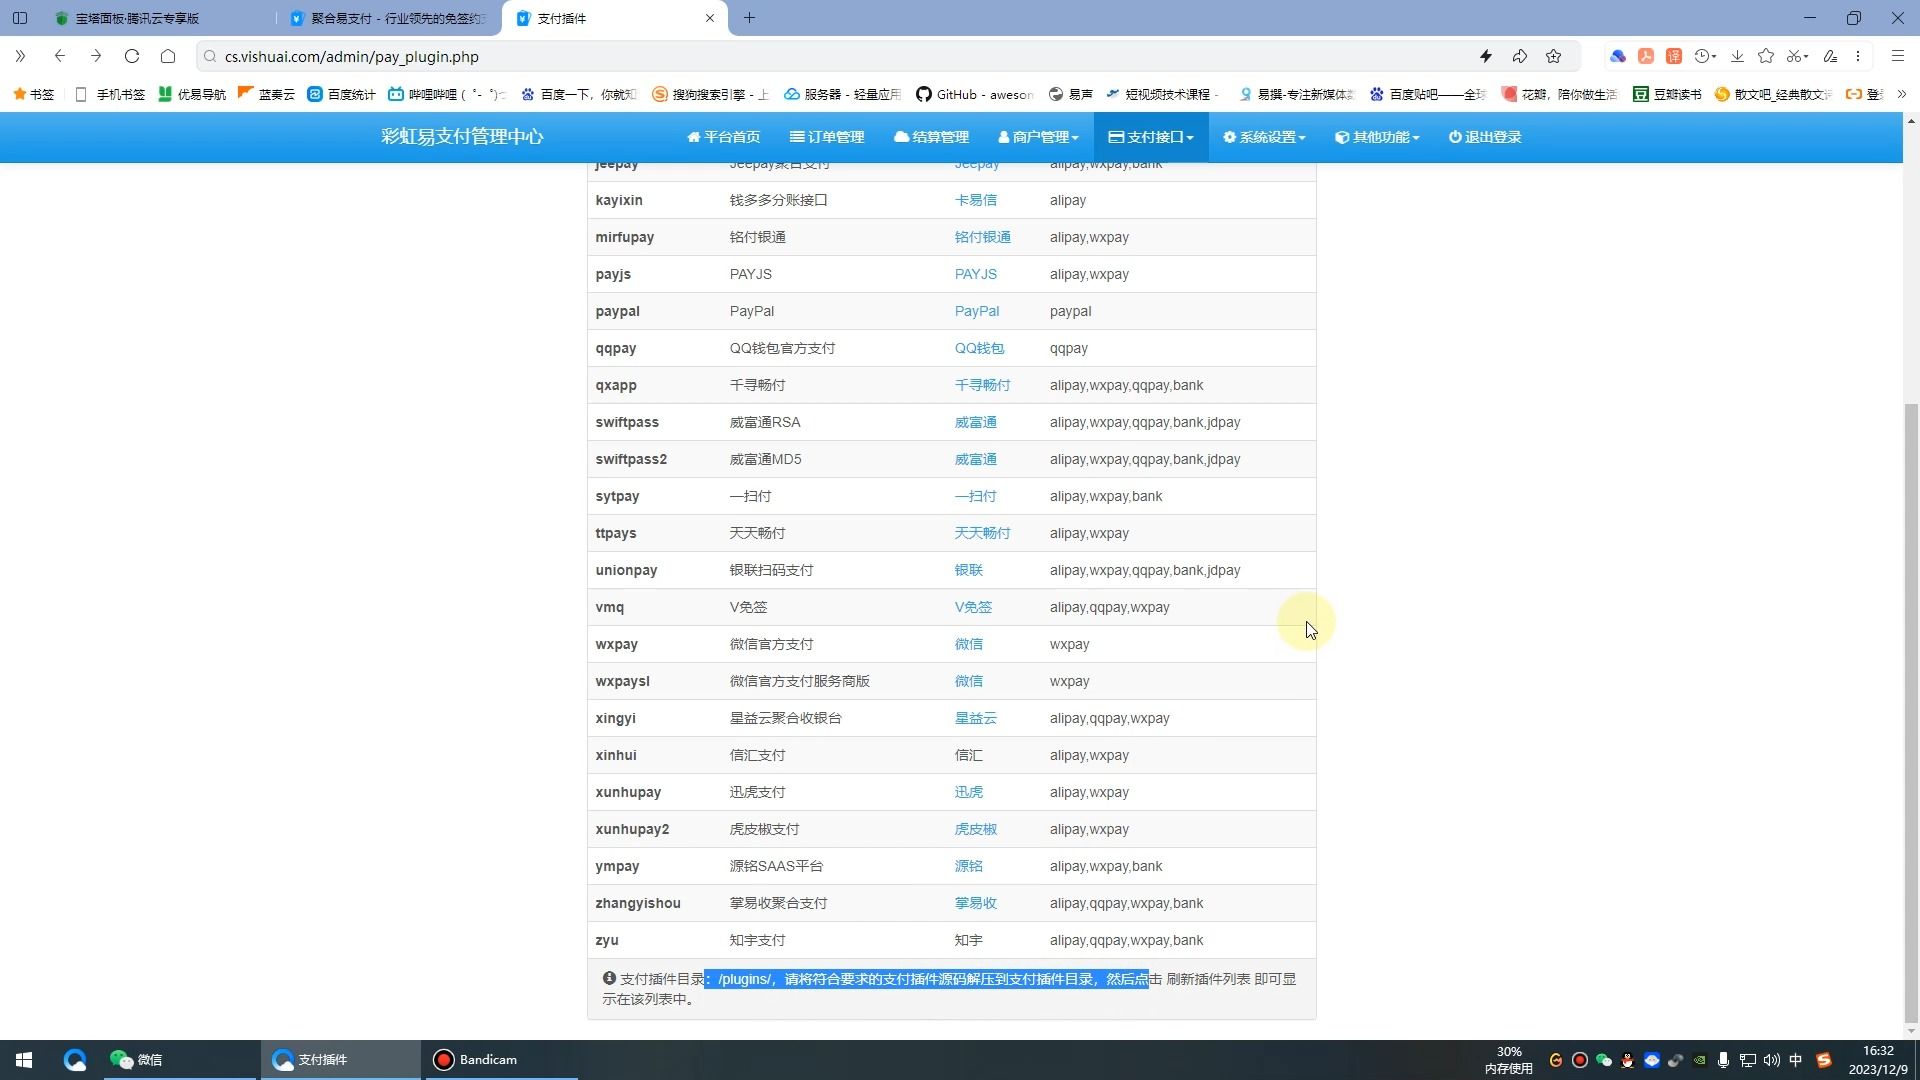The height and width of the screenshot is (1080, 1920).
Task: Open the favorites star in extension toolbar
Action: pos(1766,56)
